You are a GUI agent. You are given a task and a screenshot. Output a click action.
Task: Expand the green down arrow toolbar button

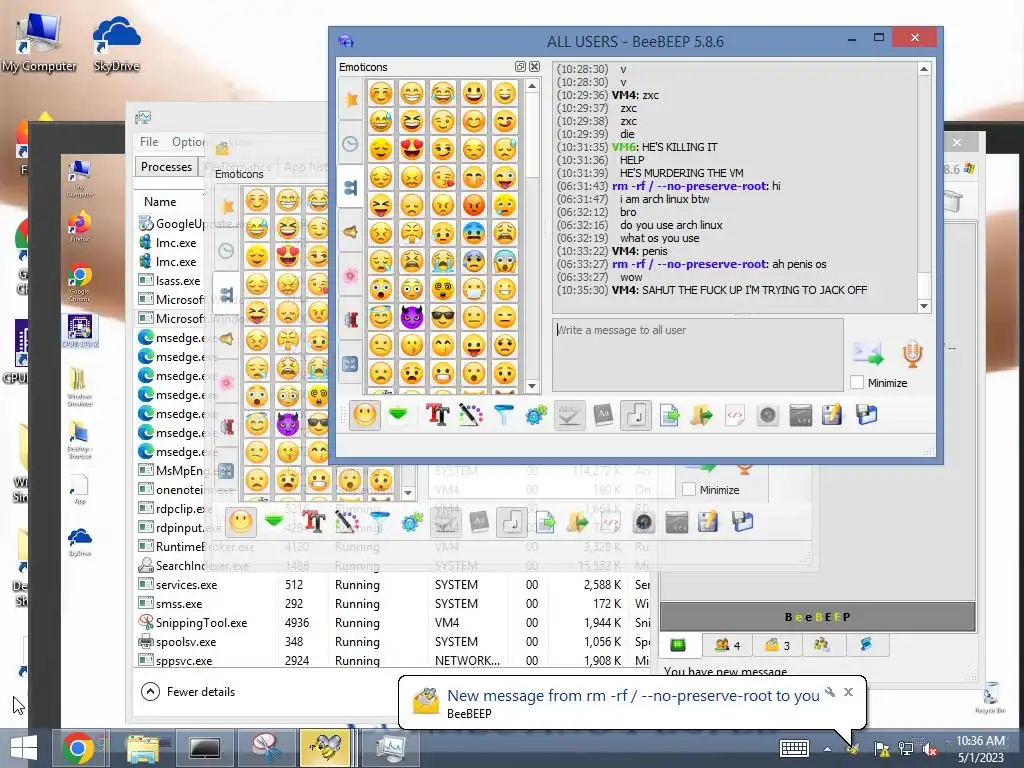point(398,415)
